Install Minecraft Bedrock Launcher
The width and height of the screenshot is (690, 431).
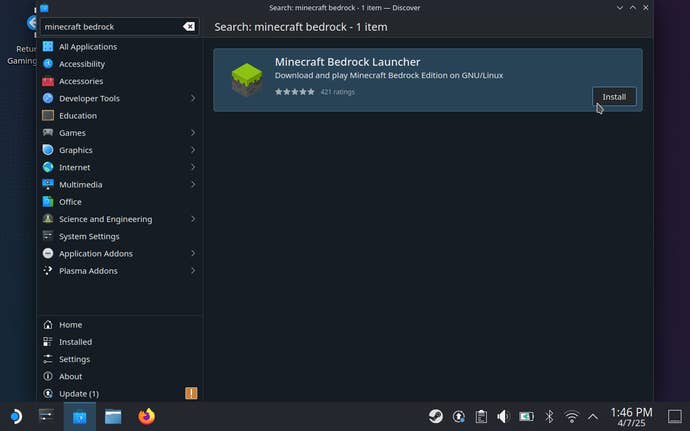coord(614,96)
